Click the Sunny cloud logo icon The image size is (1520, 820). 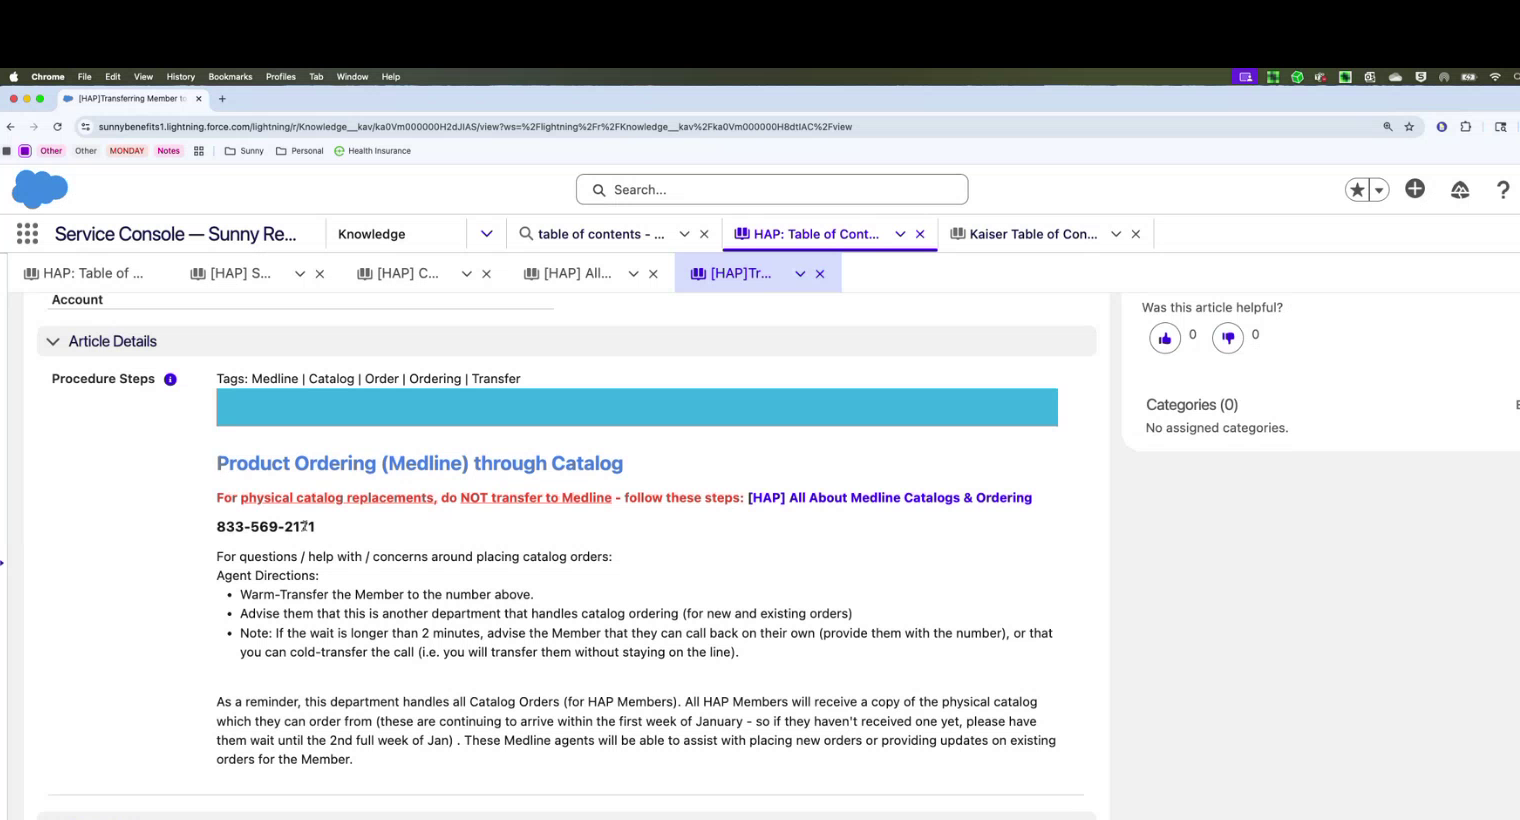coord(39,189)
